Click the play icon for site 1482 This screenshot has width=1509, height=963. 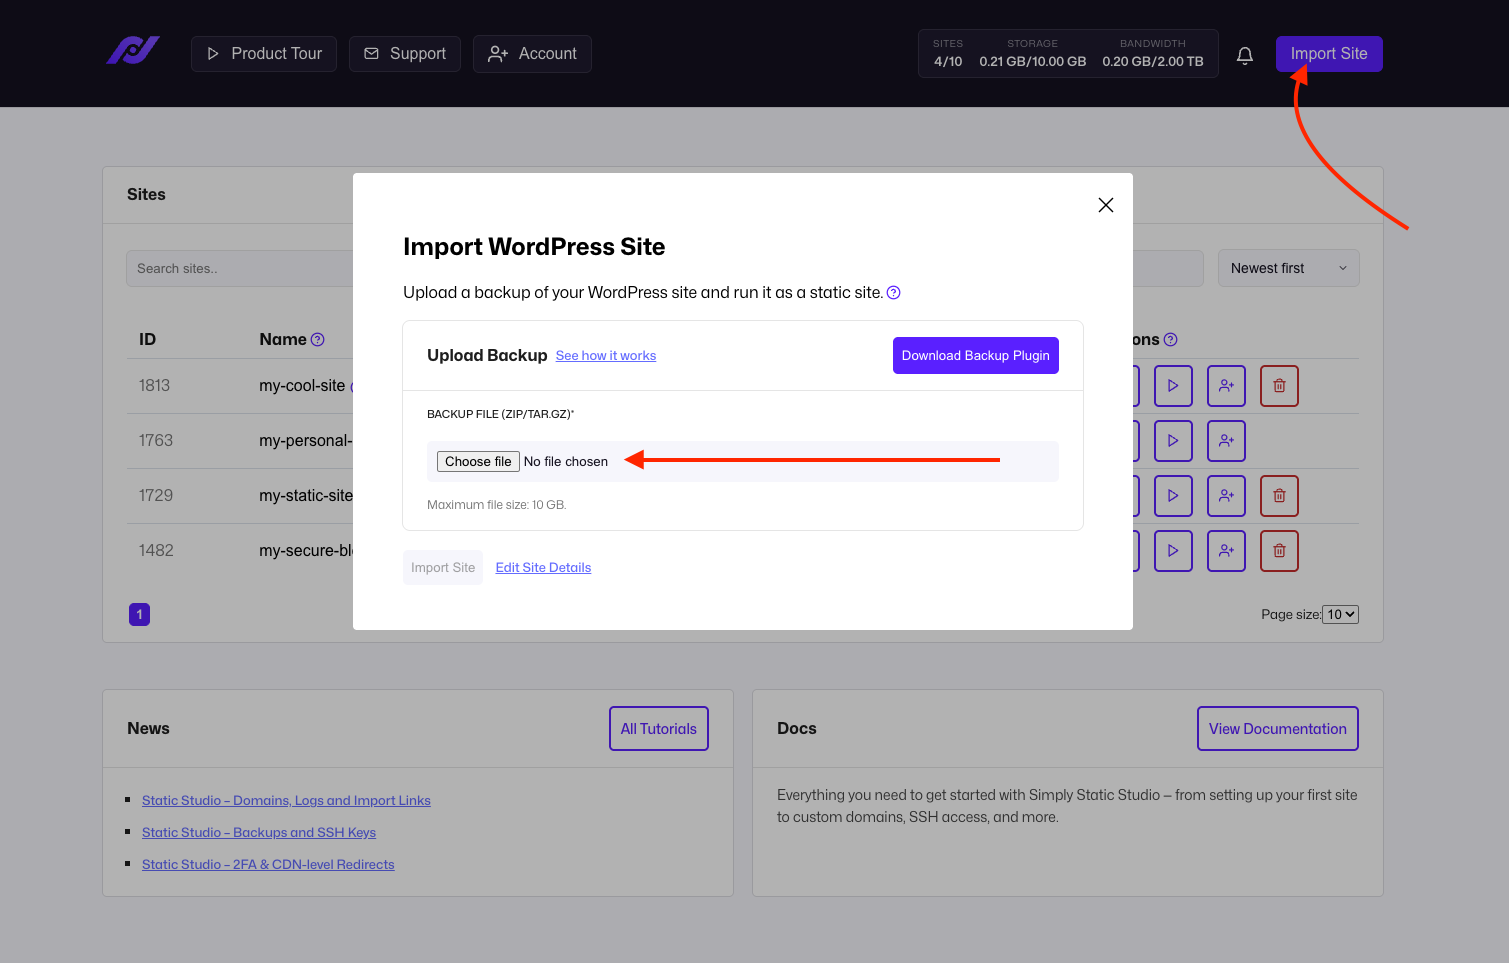click(1173, 551)
